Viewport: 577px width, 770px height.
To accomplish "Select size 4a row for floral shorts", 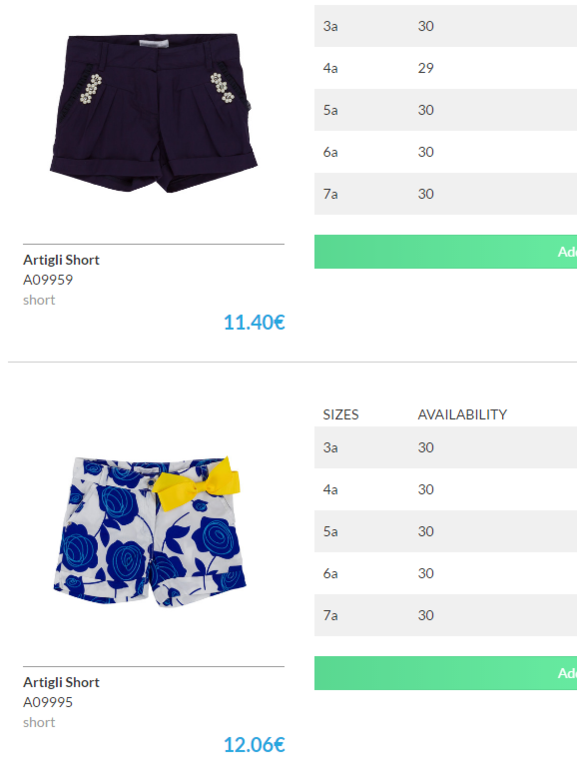I will click(445, 490).
